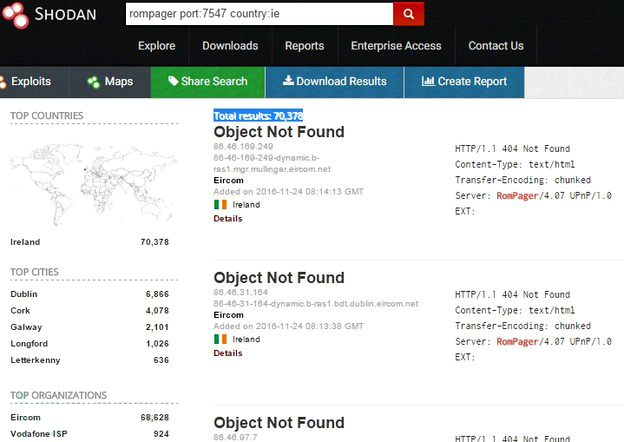The width and height of the screenshot is (624, 442).
Task: Open the Contact Us page
Action: coord(496,46)
